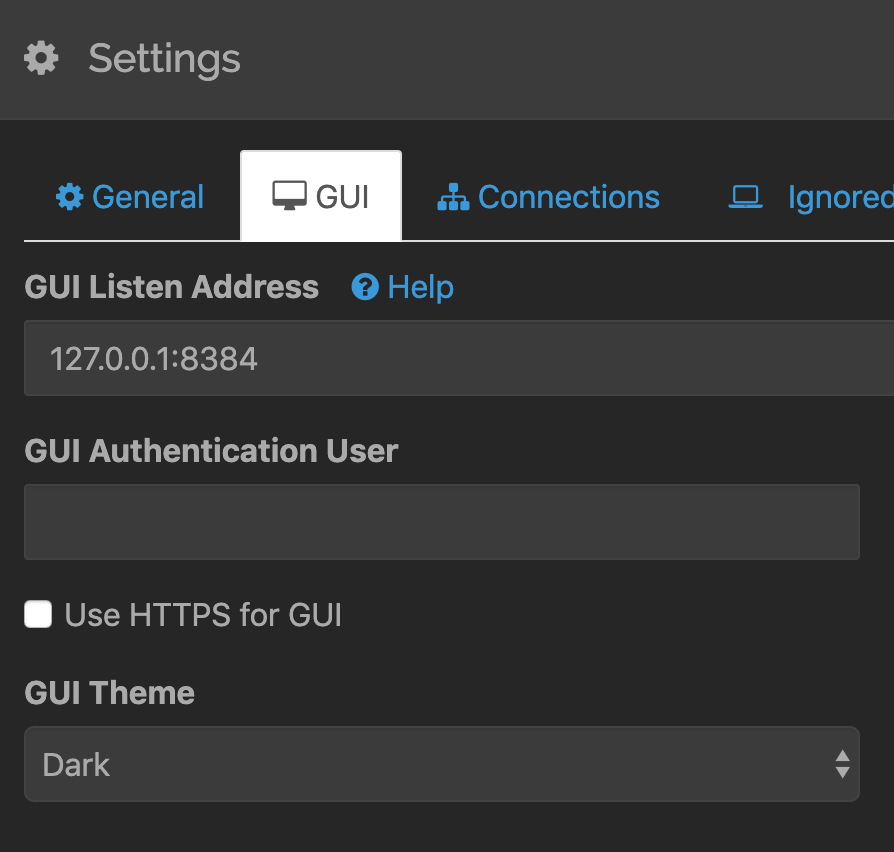Select the address value 127.0.0.1:8384

coord(153,360)
